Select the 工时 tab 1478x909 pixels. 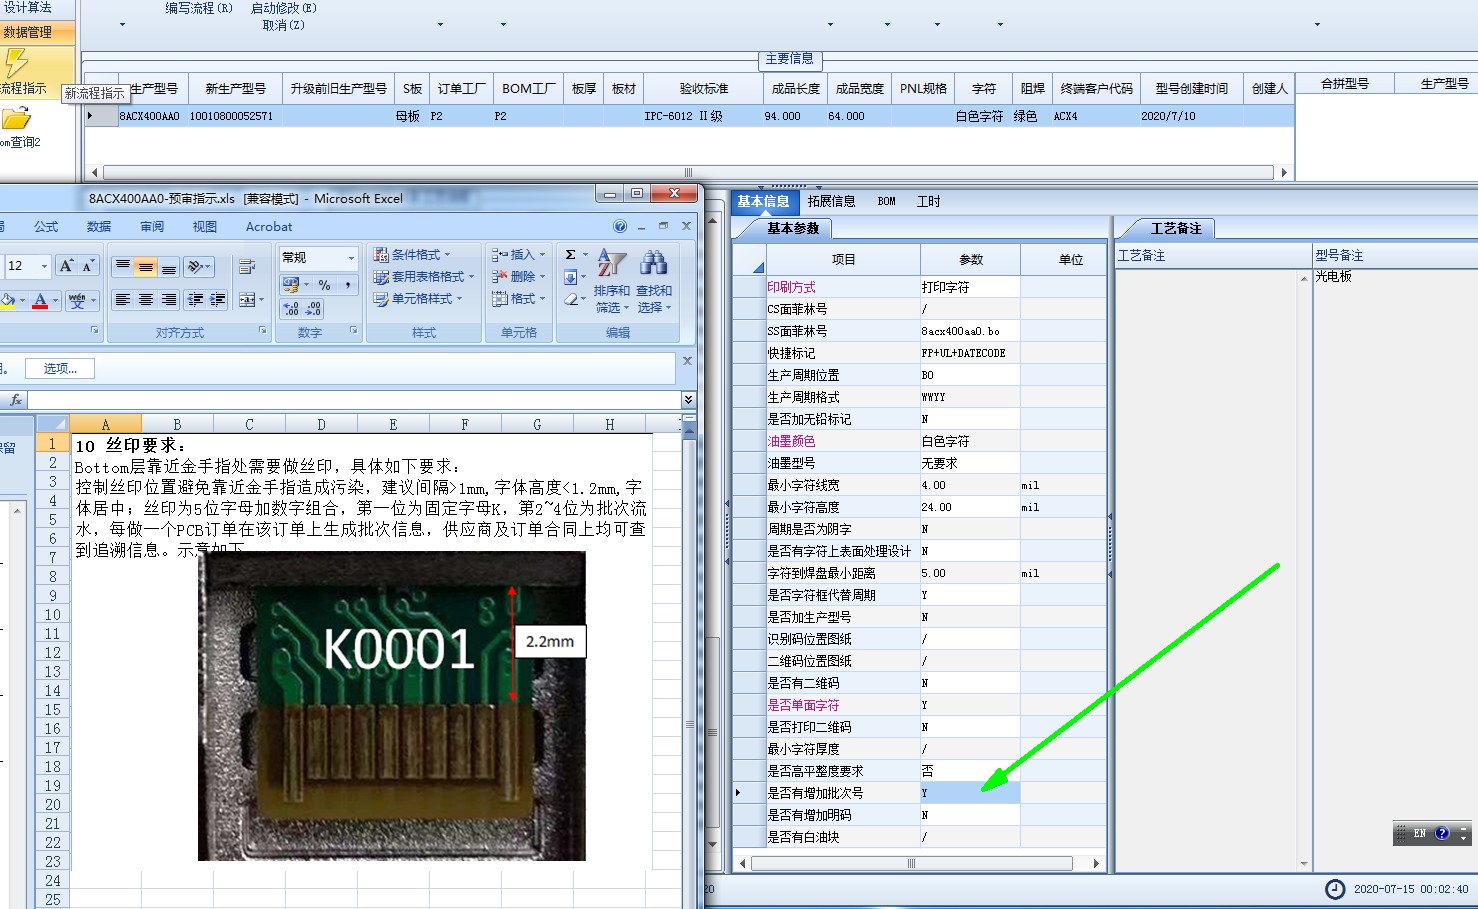click(x=928, y=201)
